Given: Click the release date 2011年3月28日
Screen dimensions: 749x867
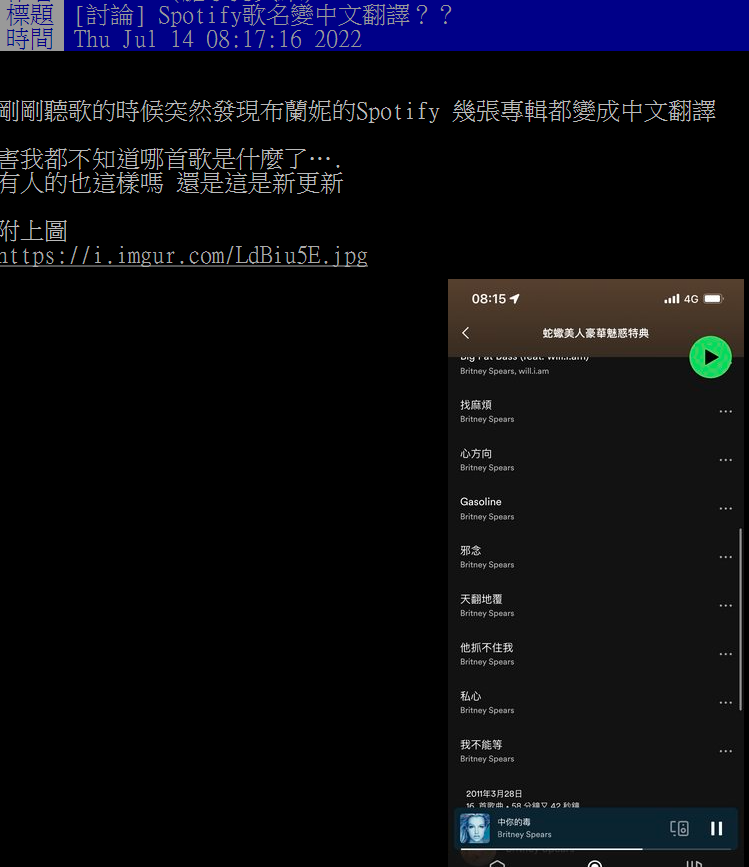Looking at the screenshot, I should click(494, 793).
